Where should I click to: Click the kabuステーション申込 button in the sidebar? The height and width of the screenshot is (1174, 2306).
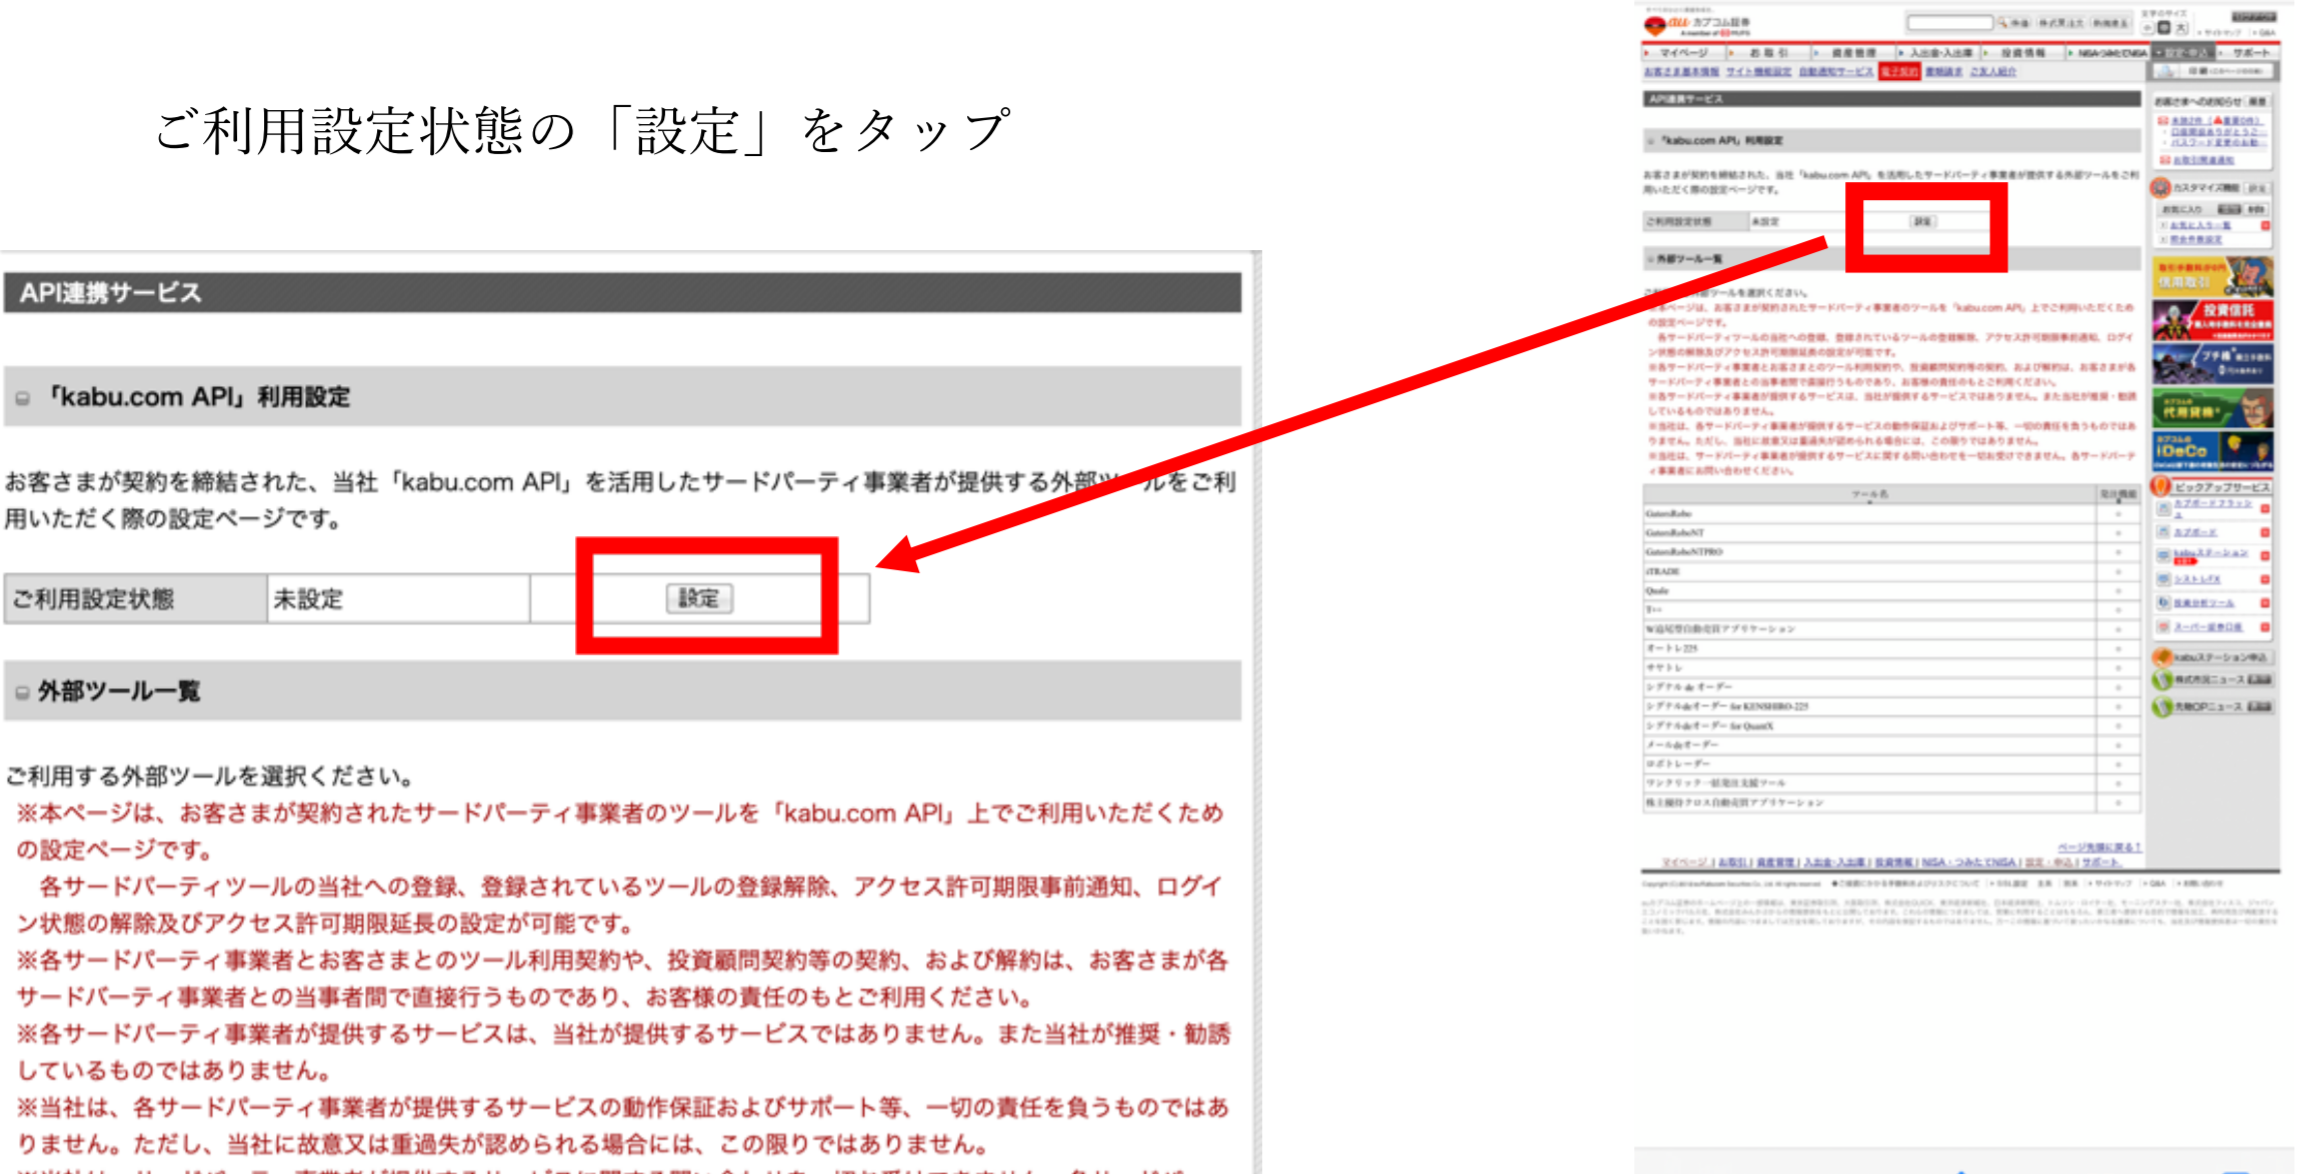click(x=2213, y=657)
